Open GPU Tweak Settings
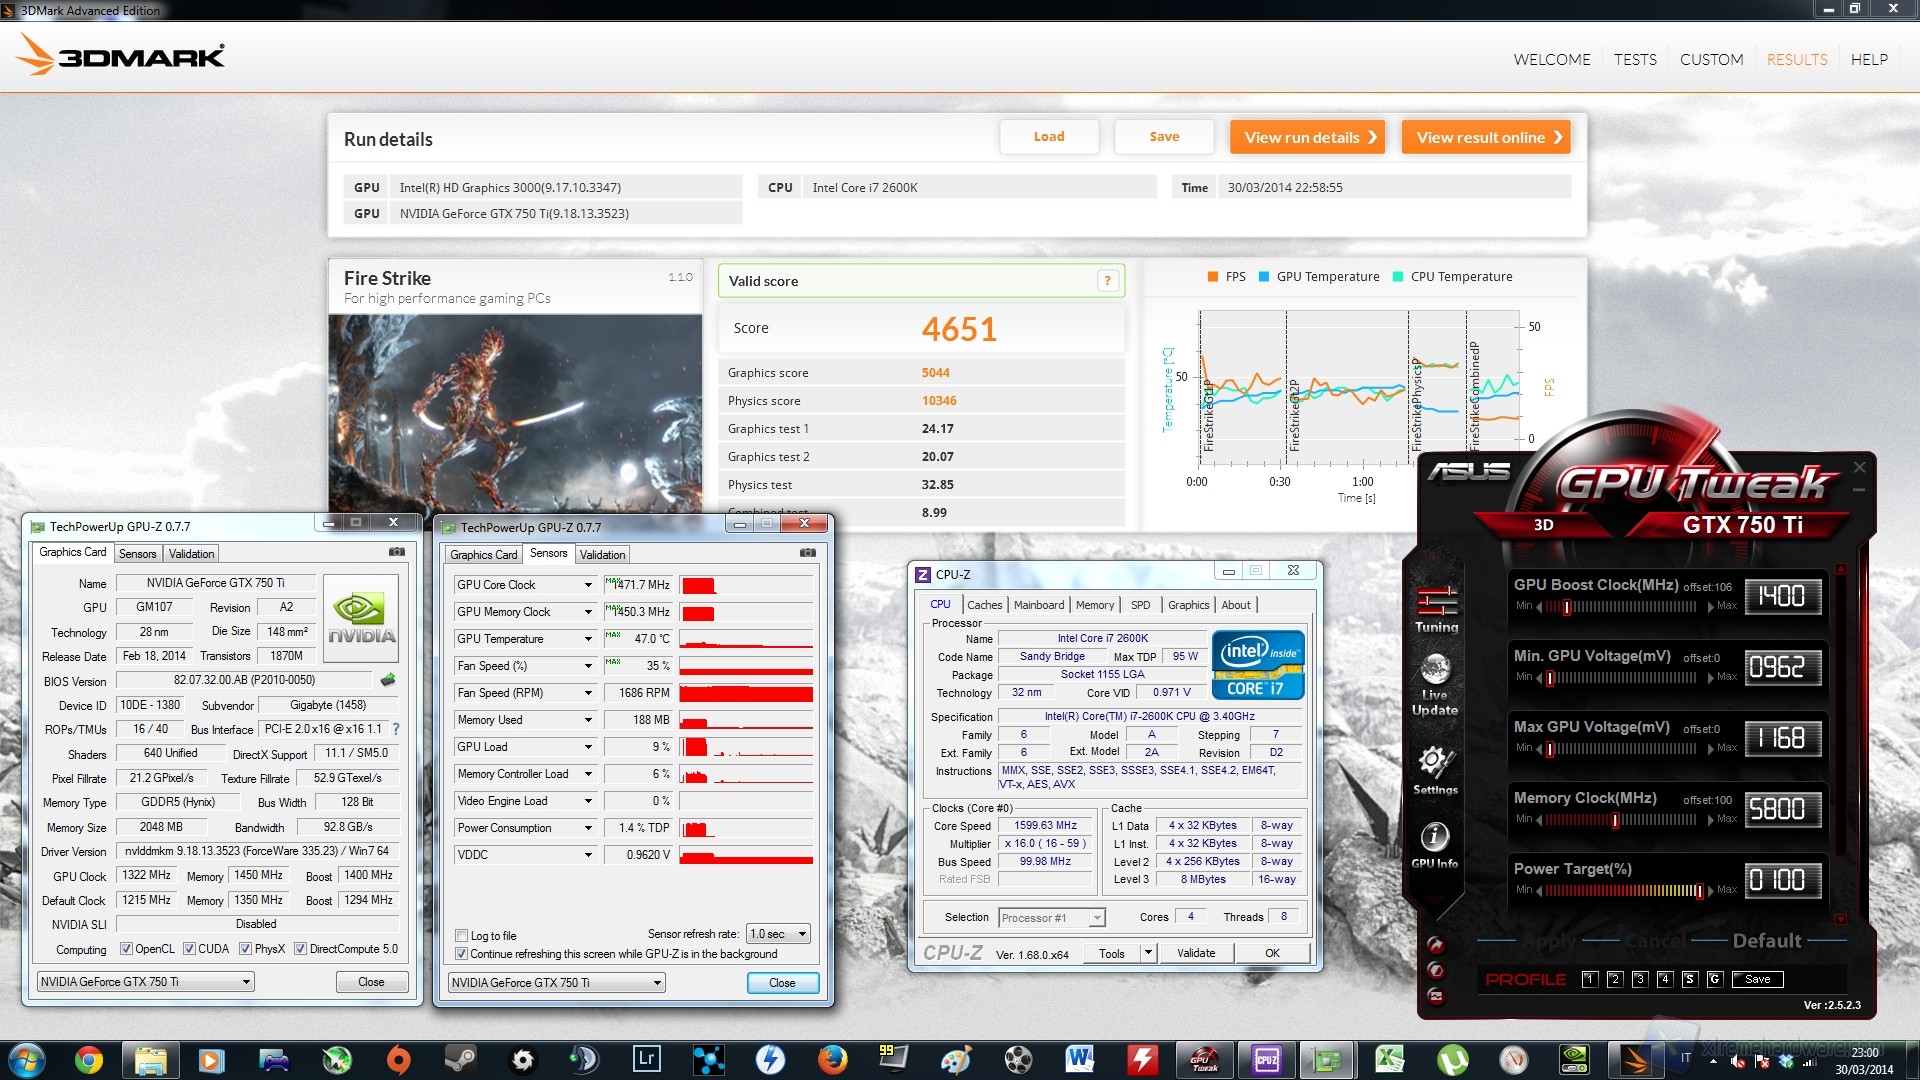The width and height of the screenshot is (1920, 1080). (x=1435, y=770)
